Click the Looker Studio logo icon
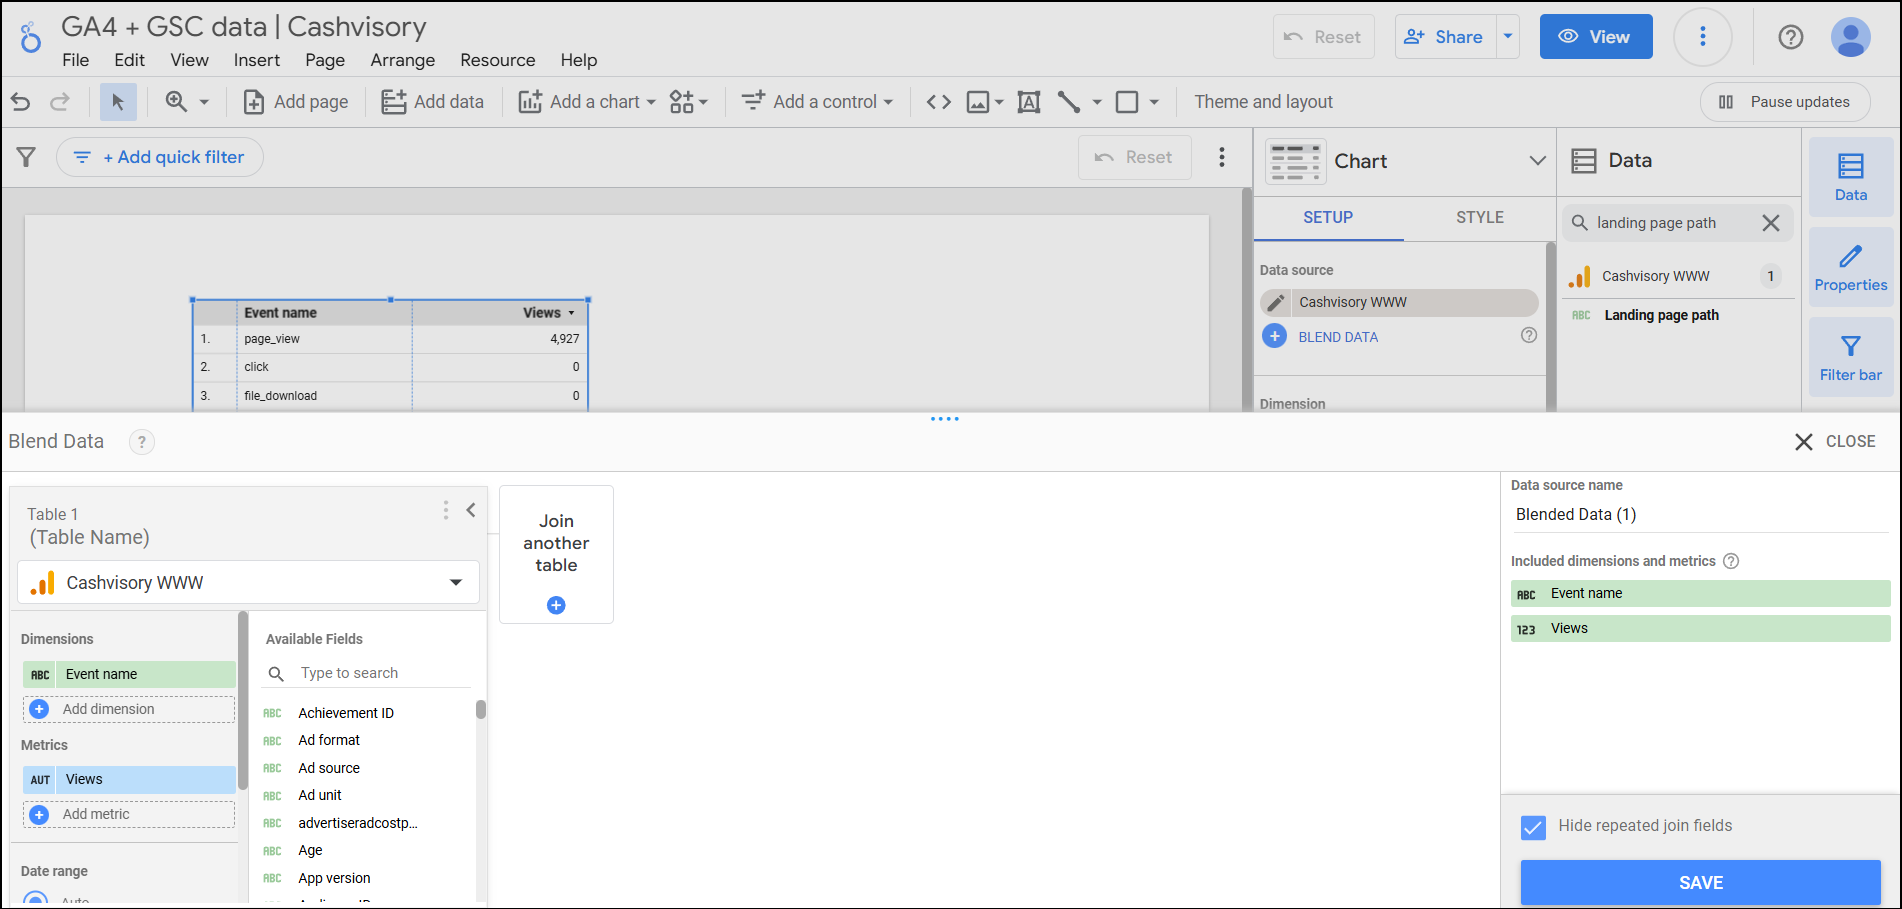The width and height of the screenshot is (1902, 909). point(31,37)
